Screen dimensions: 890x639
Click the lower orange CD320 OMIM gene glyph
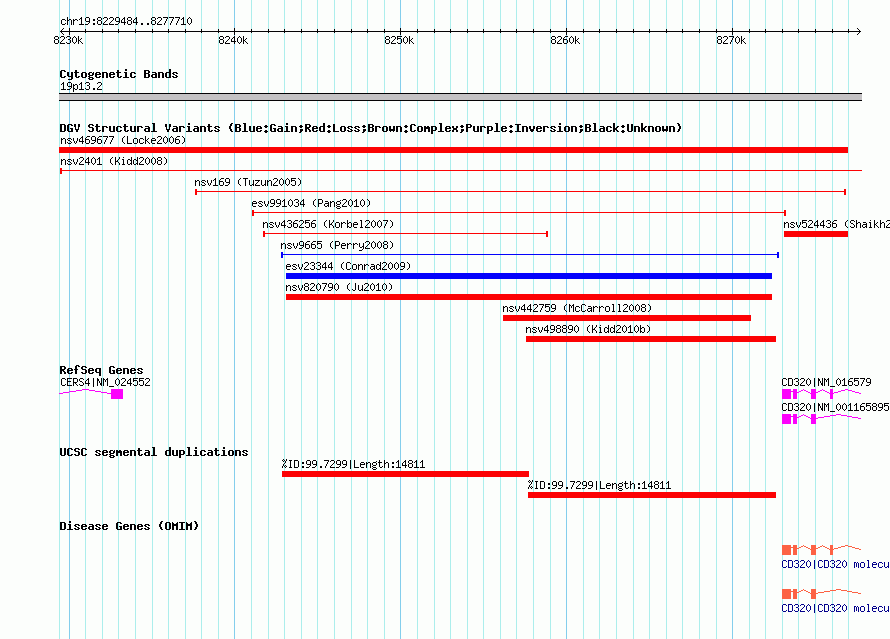click(821, 594)
